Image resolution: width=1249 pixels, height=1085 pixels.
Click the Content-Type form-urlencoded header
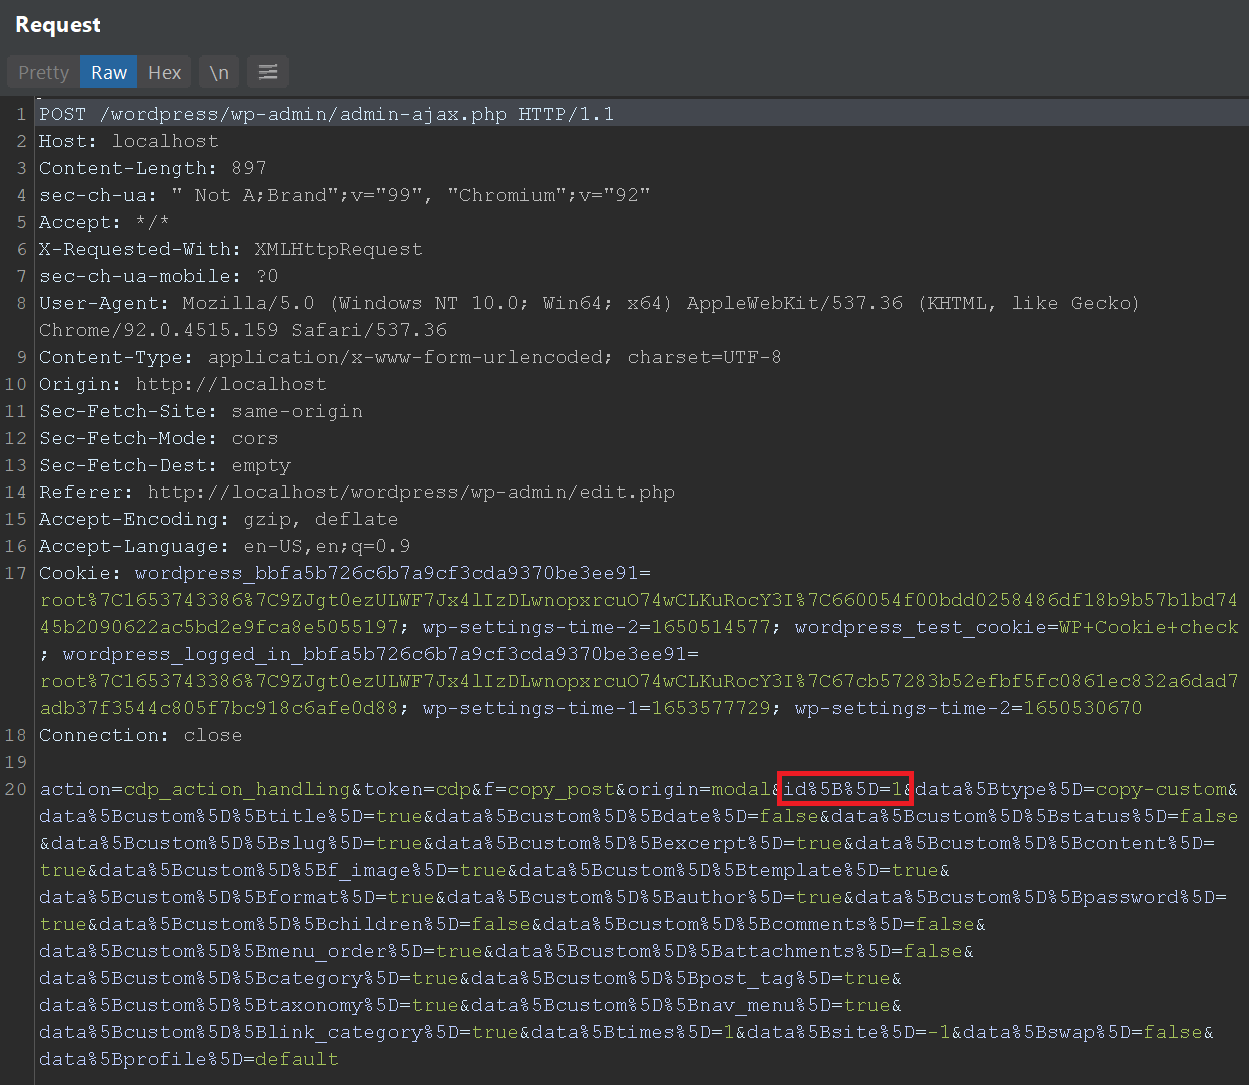tap(410, 357)
